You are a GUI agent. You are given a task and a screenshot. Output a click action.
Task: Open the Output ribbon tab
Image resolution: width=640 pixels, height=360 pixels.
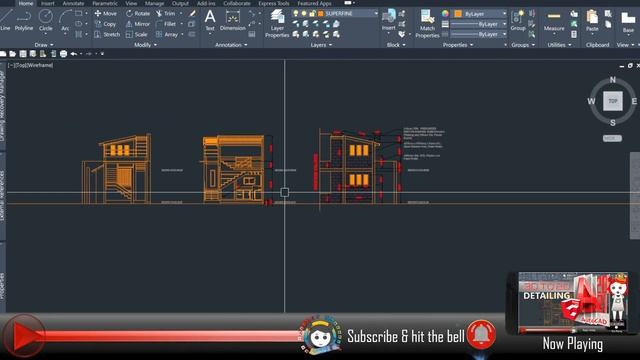[180, 3]
